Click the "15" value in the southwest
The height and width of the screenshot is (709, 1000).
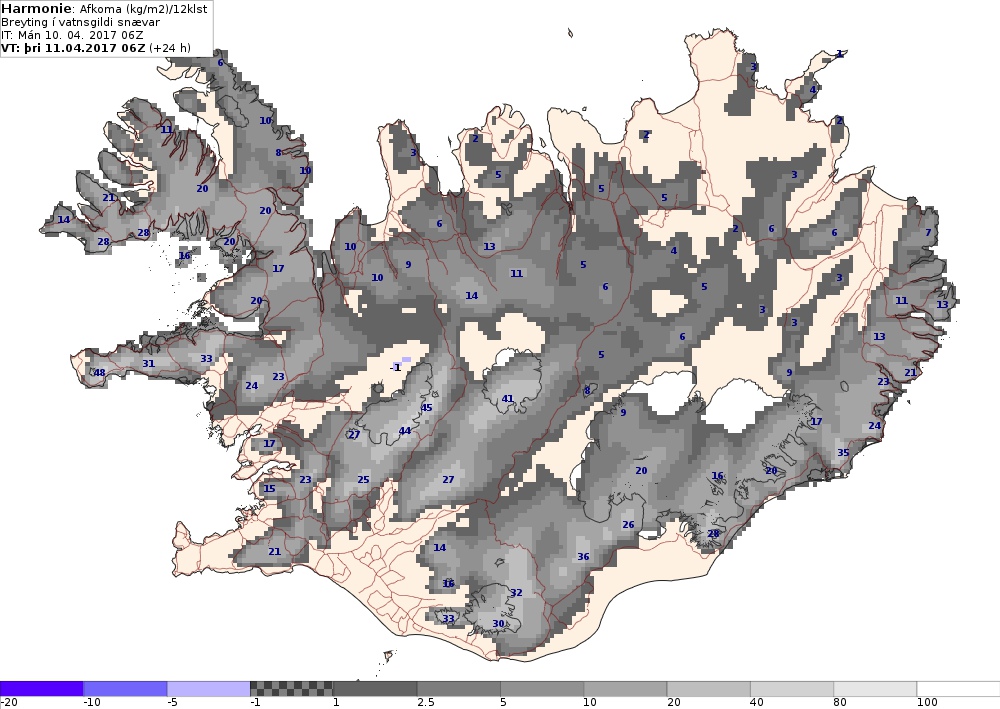click(x=269, y=489)
